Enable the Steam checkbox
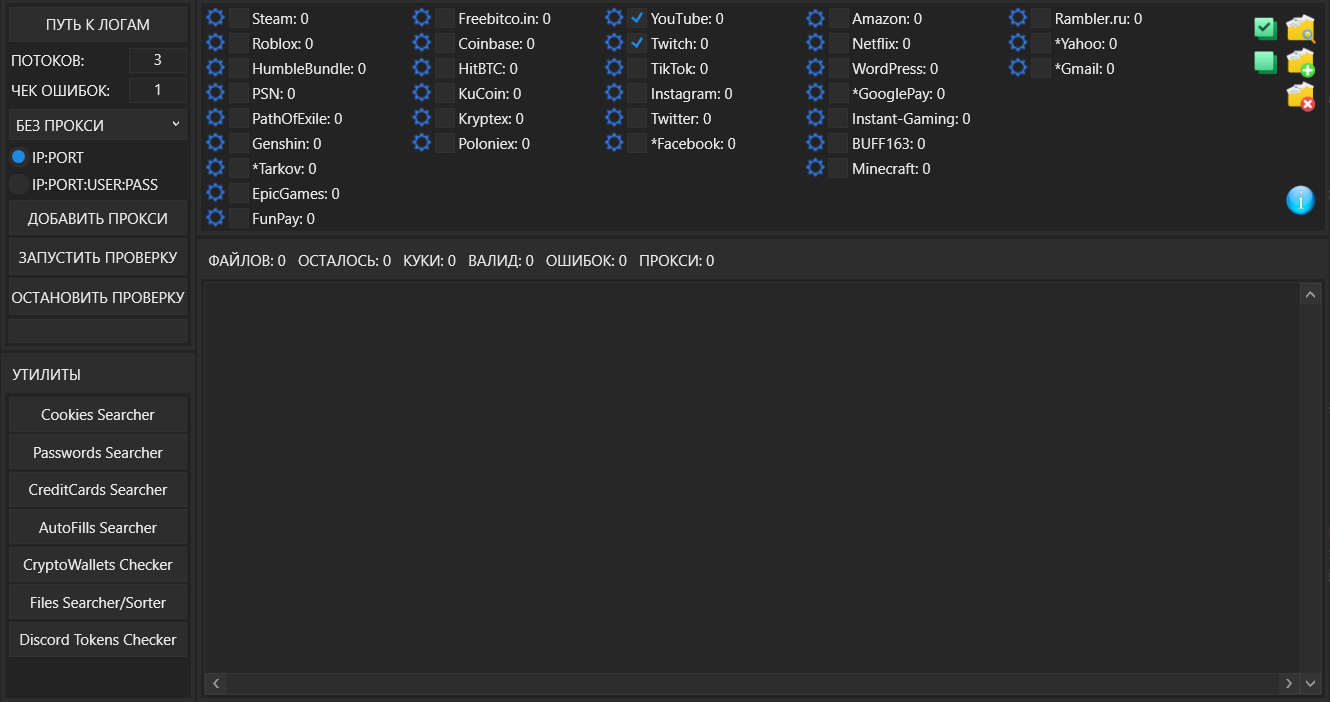 pos(238,18)
